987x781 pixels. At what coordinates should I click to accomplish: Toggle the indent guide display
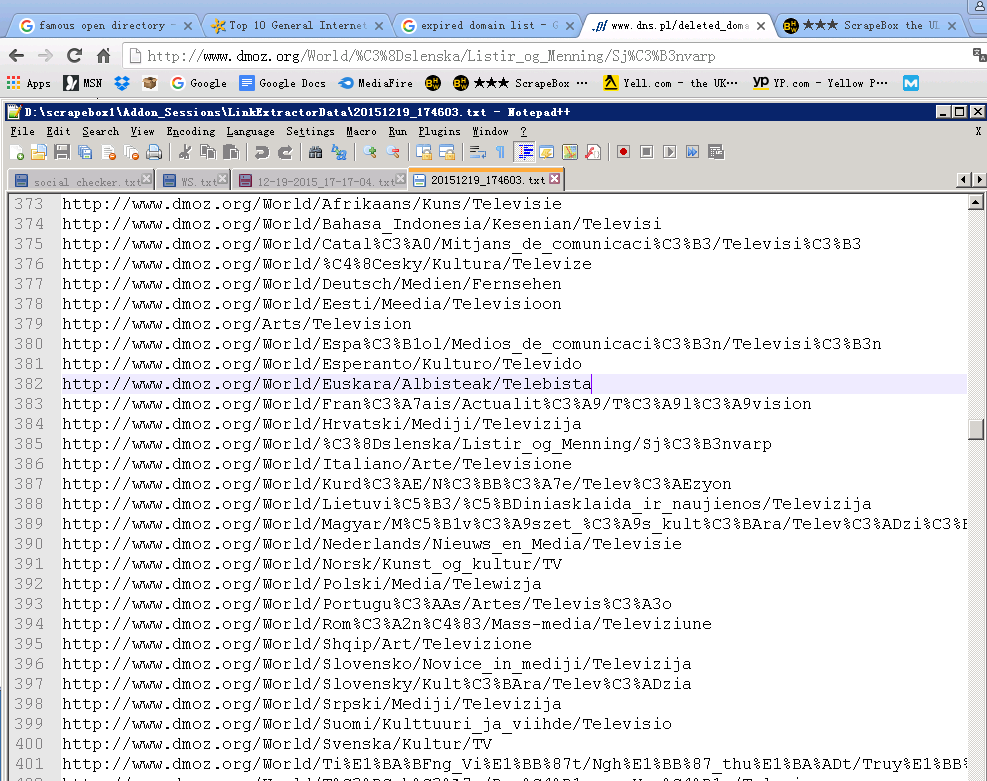[524, 152]
